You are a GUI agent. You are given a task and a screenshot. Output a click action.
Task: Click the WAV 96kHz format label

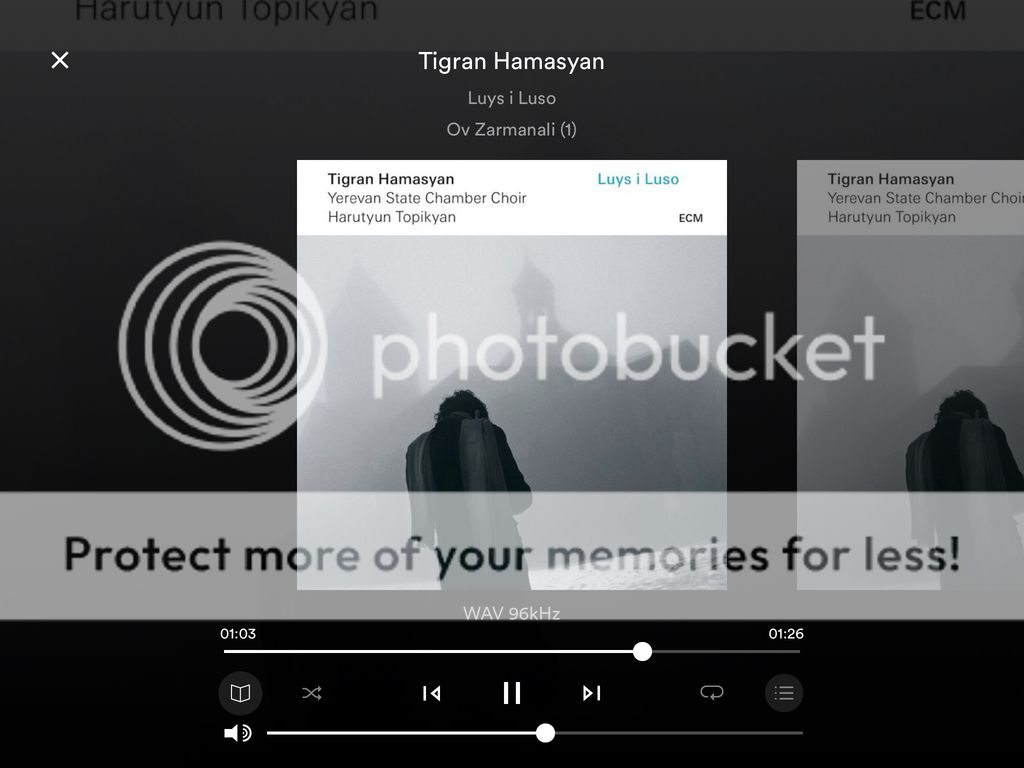click(x=512, y=613)
